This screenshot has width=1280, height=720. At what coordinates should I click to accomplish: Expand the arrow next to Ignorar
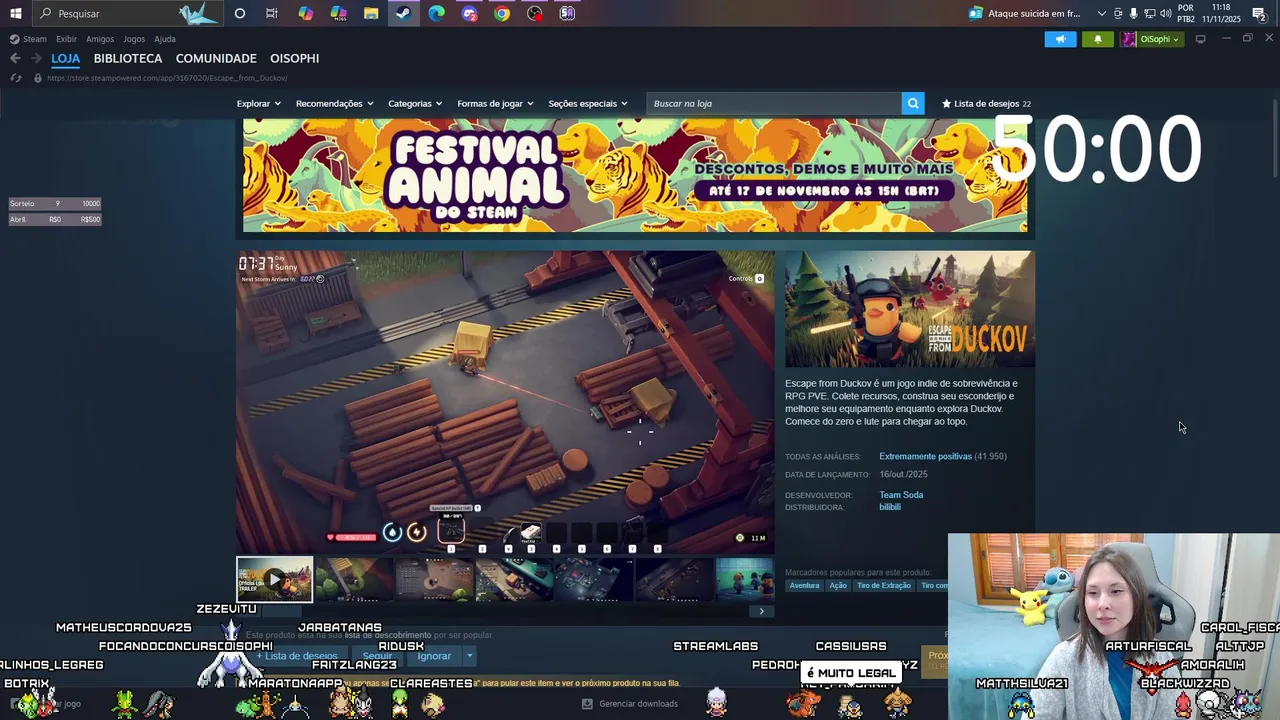[x=469, y=656]
